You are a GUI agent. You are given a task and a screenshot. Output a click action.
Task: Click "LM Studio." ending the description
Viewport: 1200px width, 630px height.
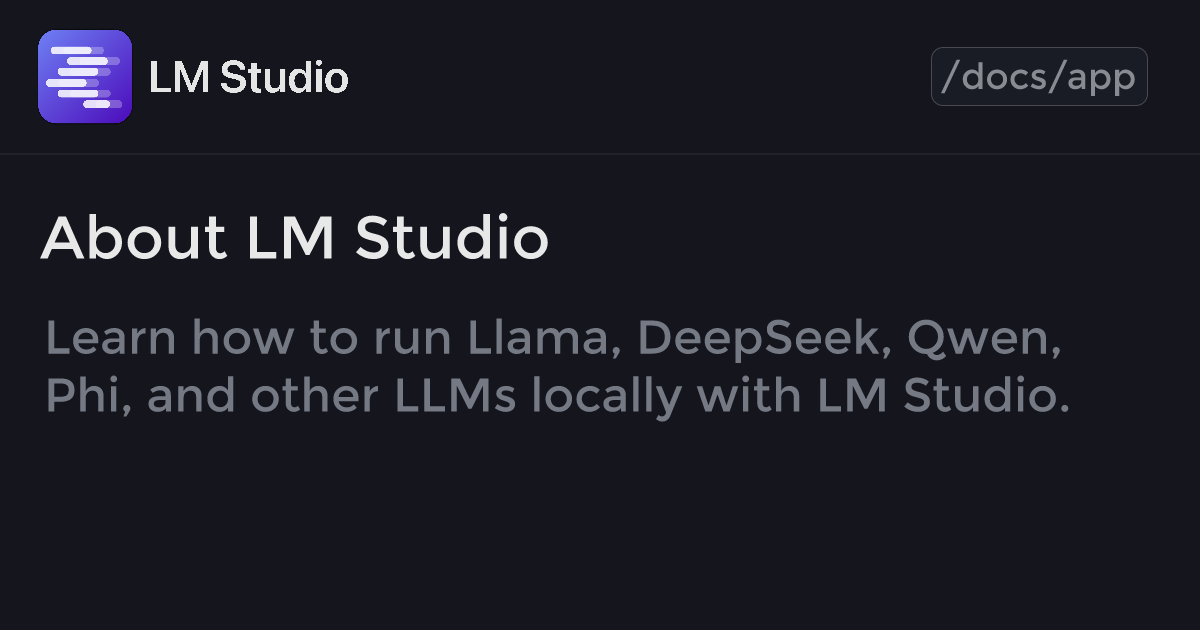coord(944,396)
